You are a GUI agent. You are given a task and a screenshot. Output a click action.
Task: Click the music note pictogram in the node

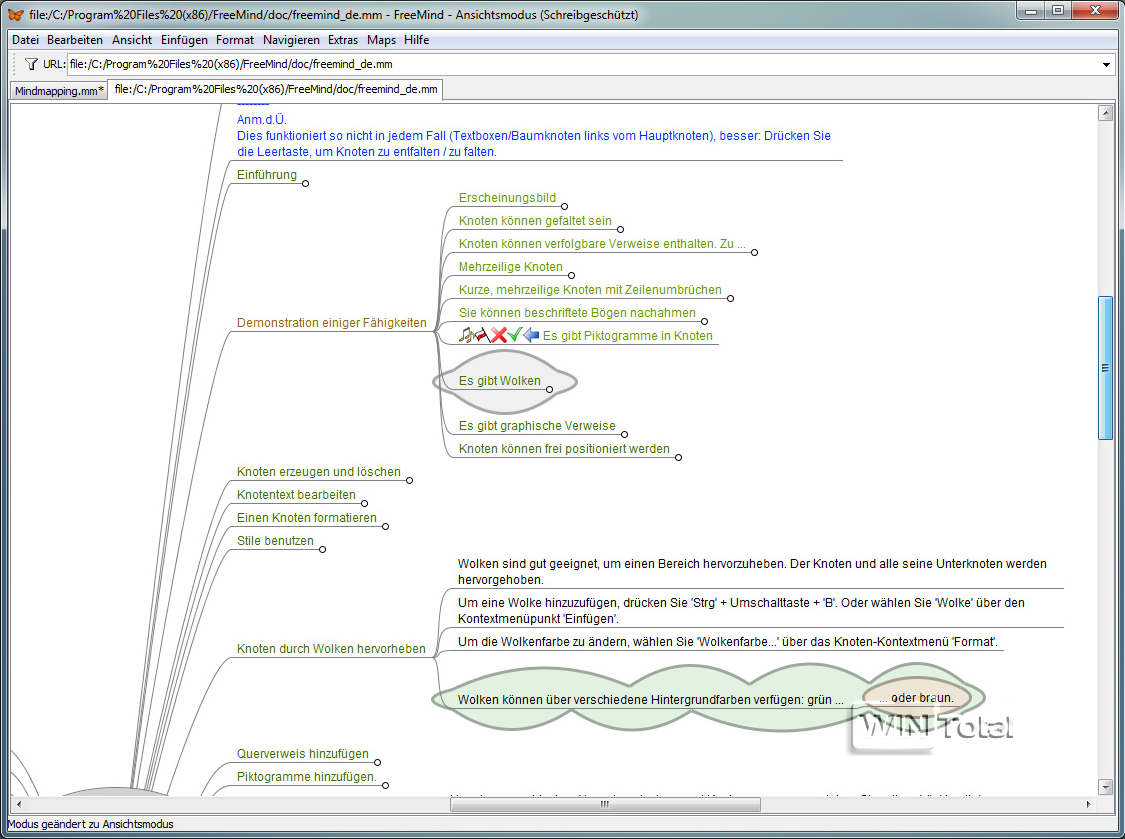point(466,334)
